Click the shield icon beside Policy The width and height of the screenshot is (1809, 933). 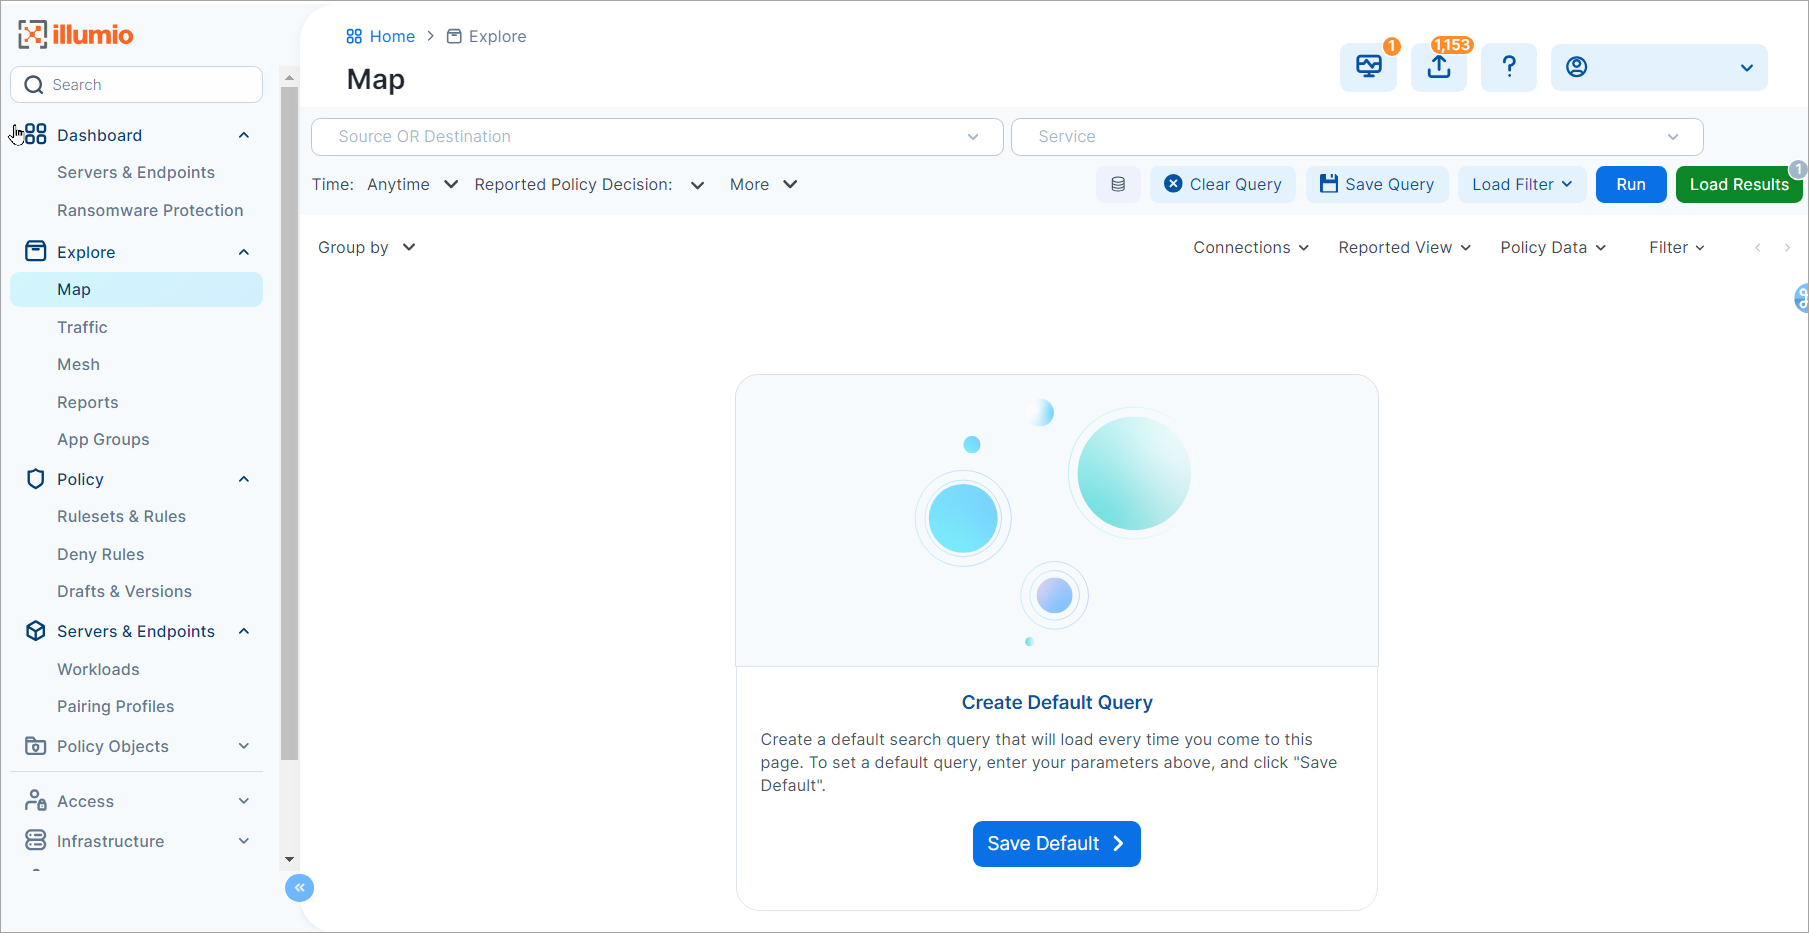35,479
